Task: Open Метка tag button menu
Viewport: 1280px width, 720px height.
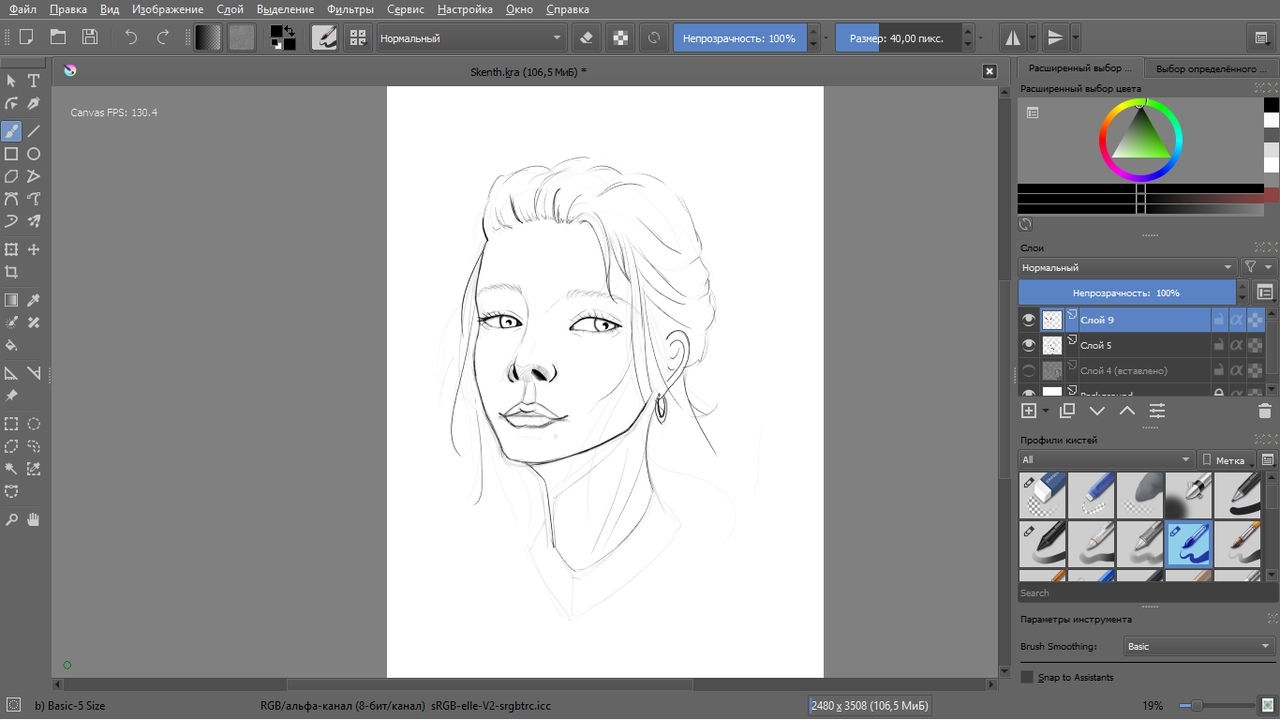Action: [1227, 460]
